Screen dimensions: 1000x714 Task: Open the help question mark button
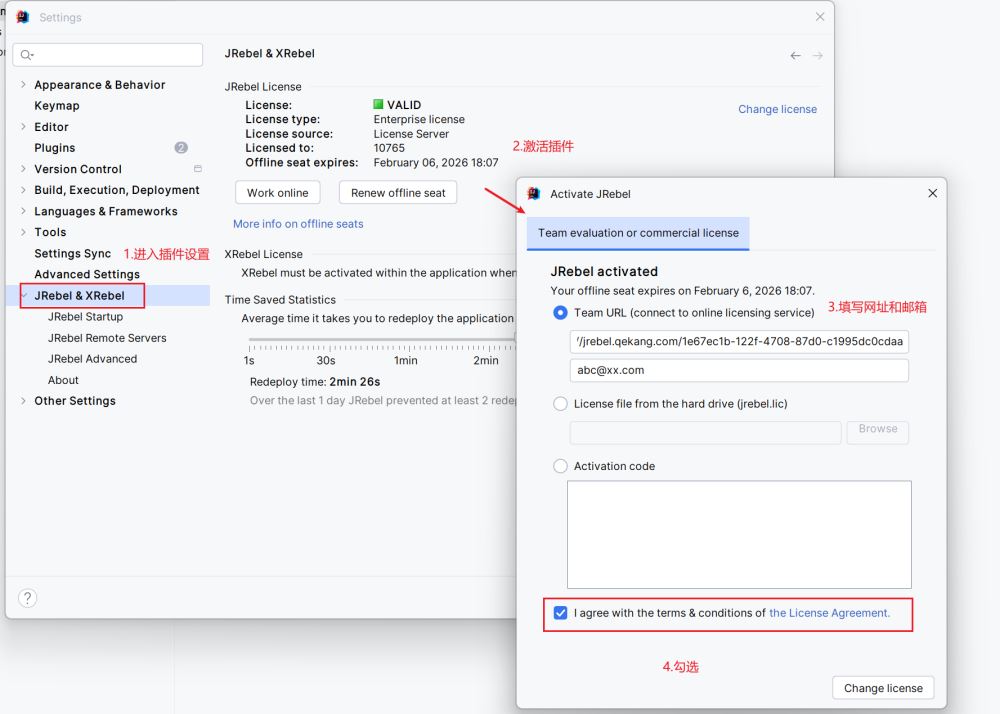(x=27, y=598)
